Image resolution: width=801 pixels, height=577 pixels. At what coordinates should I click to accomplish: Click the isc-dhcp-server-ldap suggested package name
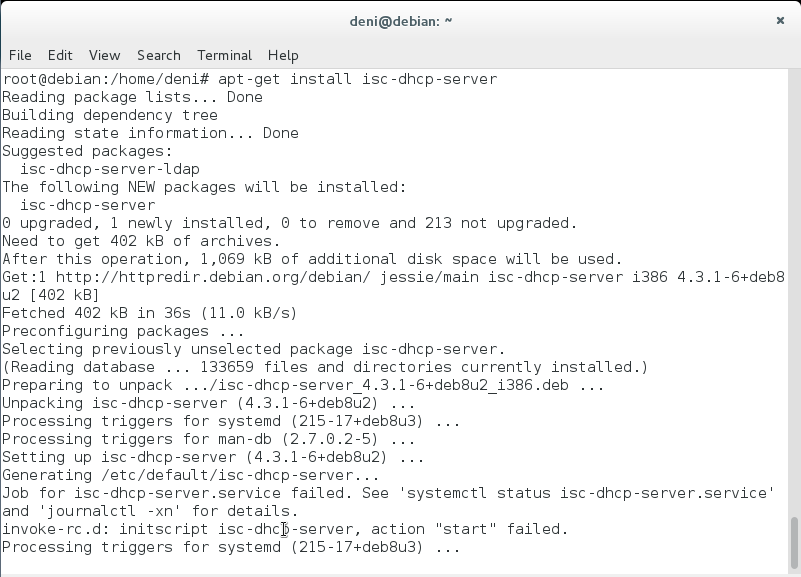(110, 169)
